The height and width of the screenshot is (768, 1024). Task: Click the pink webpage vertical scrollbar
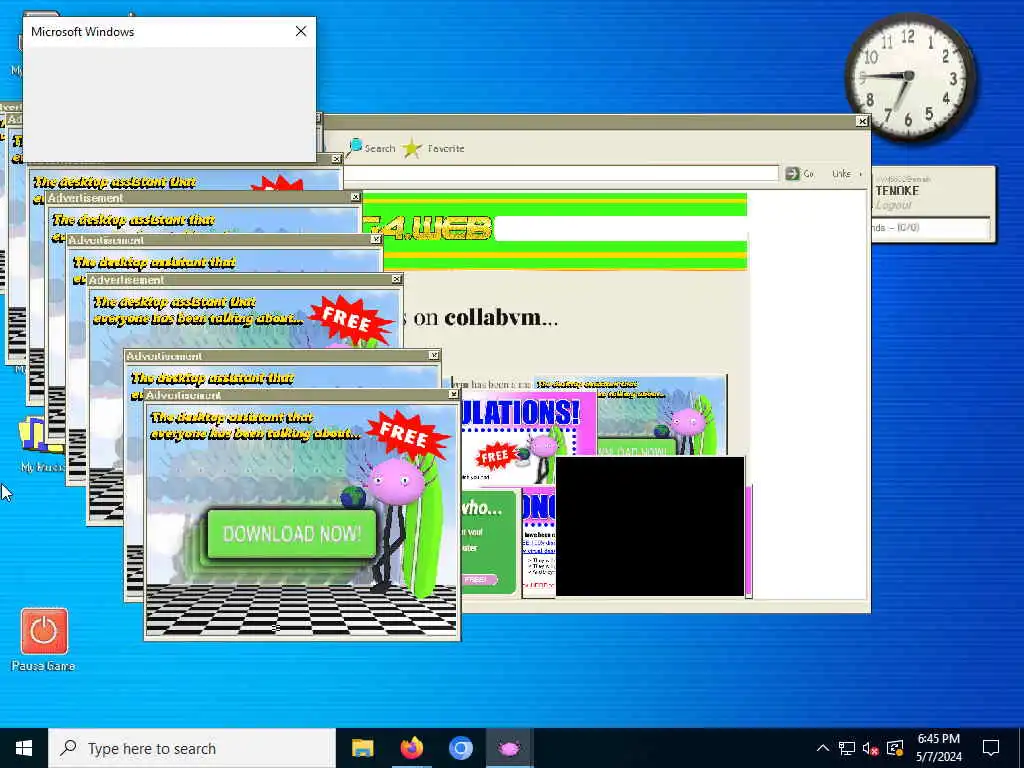point(748,541)
